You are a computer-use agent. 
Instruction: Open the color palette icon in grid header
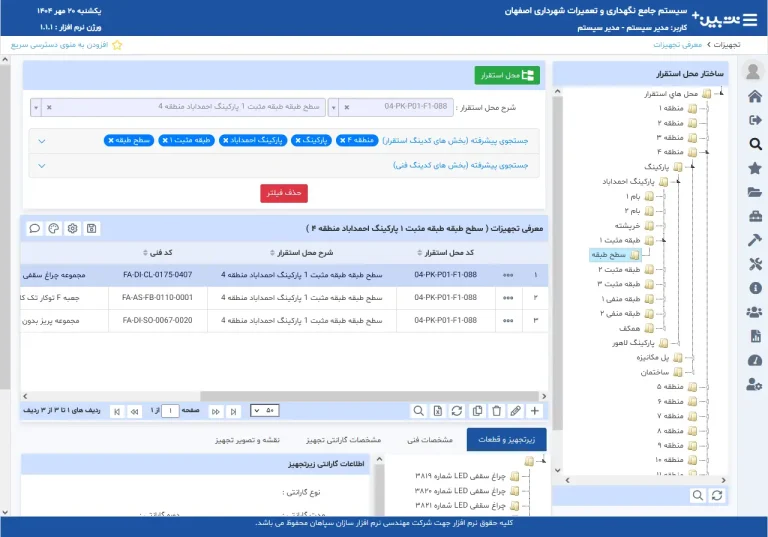pos(54,228)
